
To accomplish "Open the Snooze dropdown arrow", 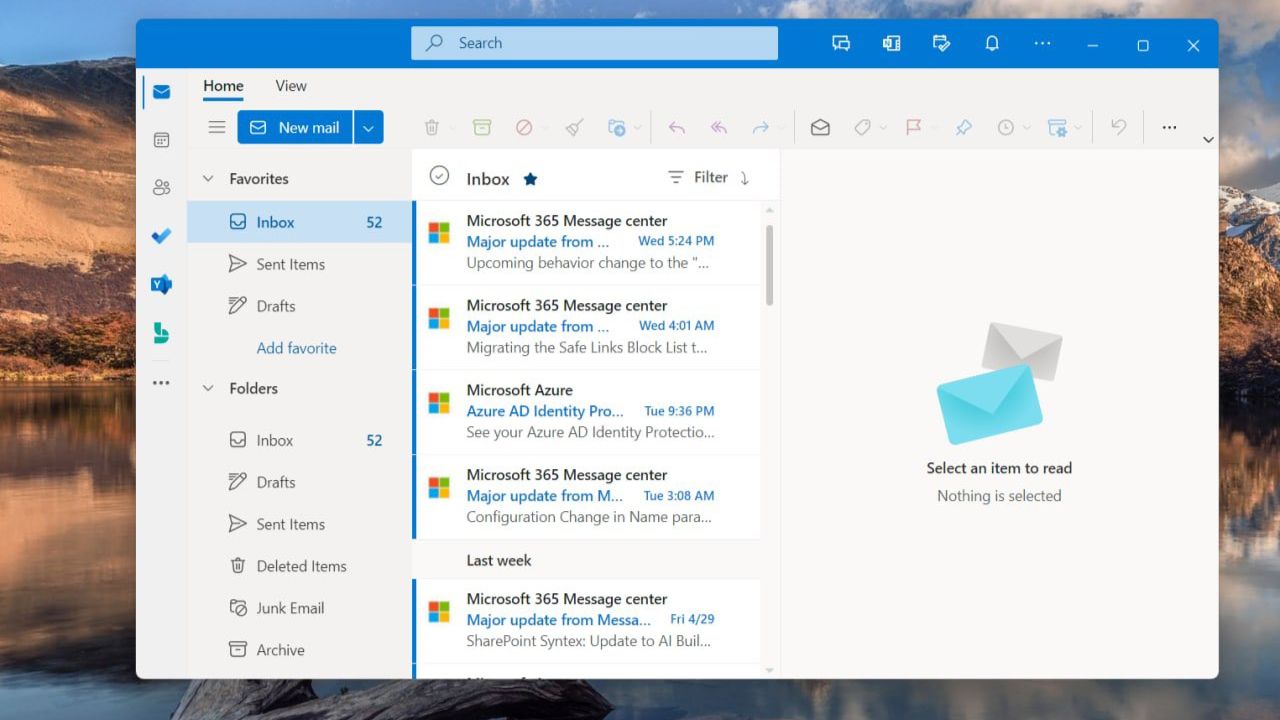I will point(1027,128).
